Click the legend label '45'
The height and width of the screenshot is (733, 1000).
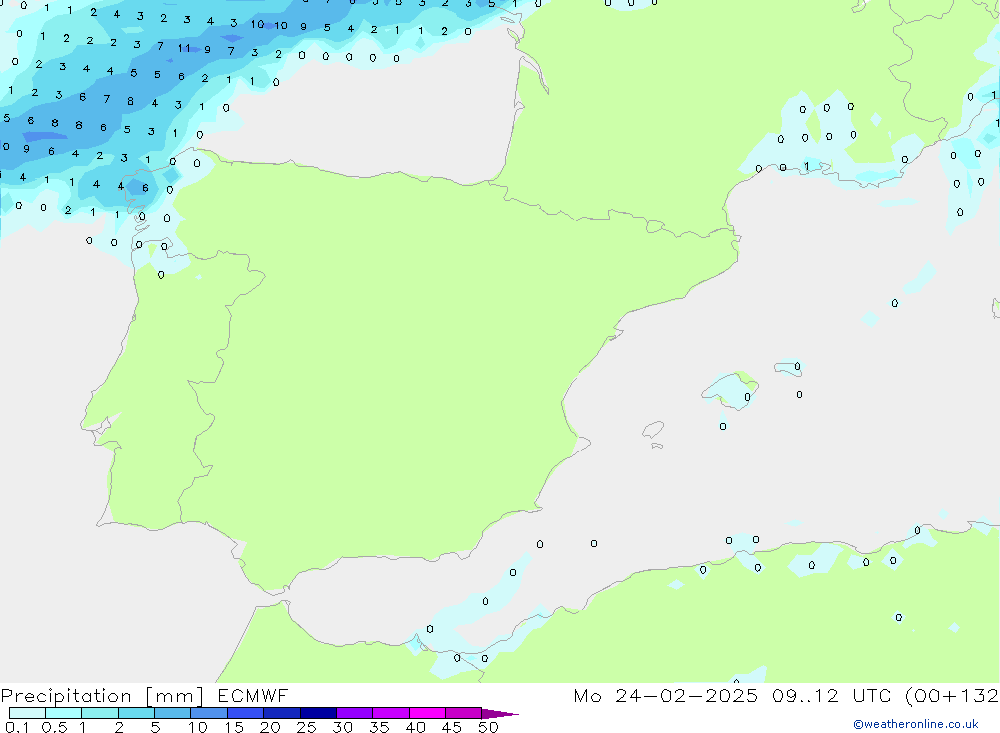point(452,727)
